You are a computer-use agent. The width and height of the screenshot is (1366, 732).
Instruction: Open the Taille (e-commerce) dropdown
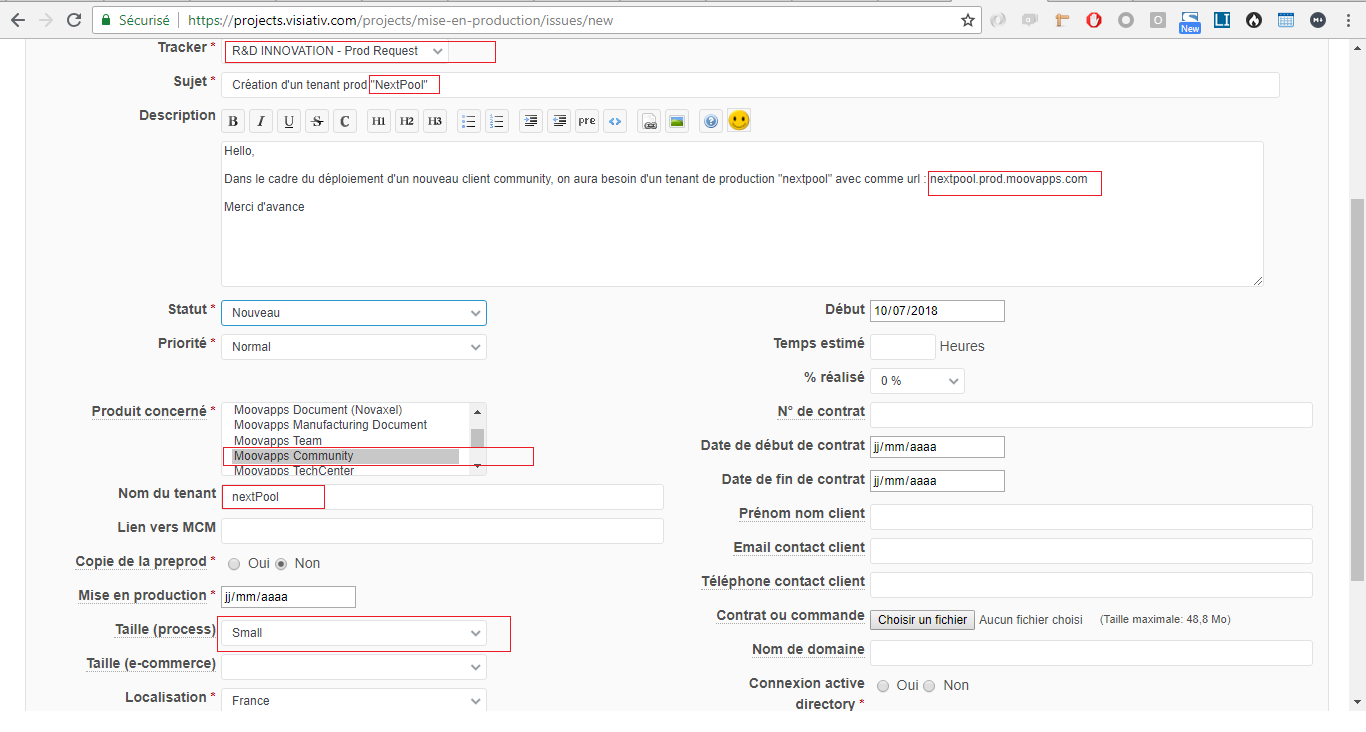(354, 667)
